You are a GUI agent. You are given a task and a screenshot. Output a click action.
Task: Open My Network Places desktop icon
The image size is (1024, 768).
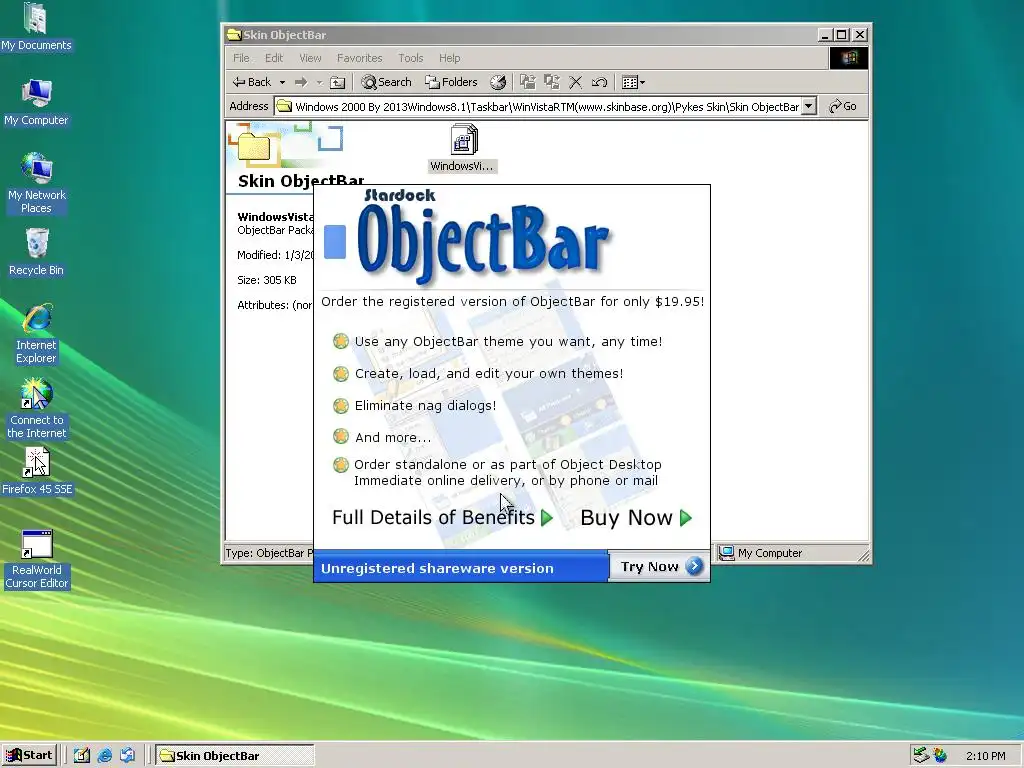pos(36,183)
